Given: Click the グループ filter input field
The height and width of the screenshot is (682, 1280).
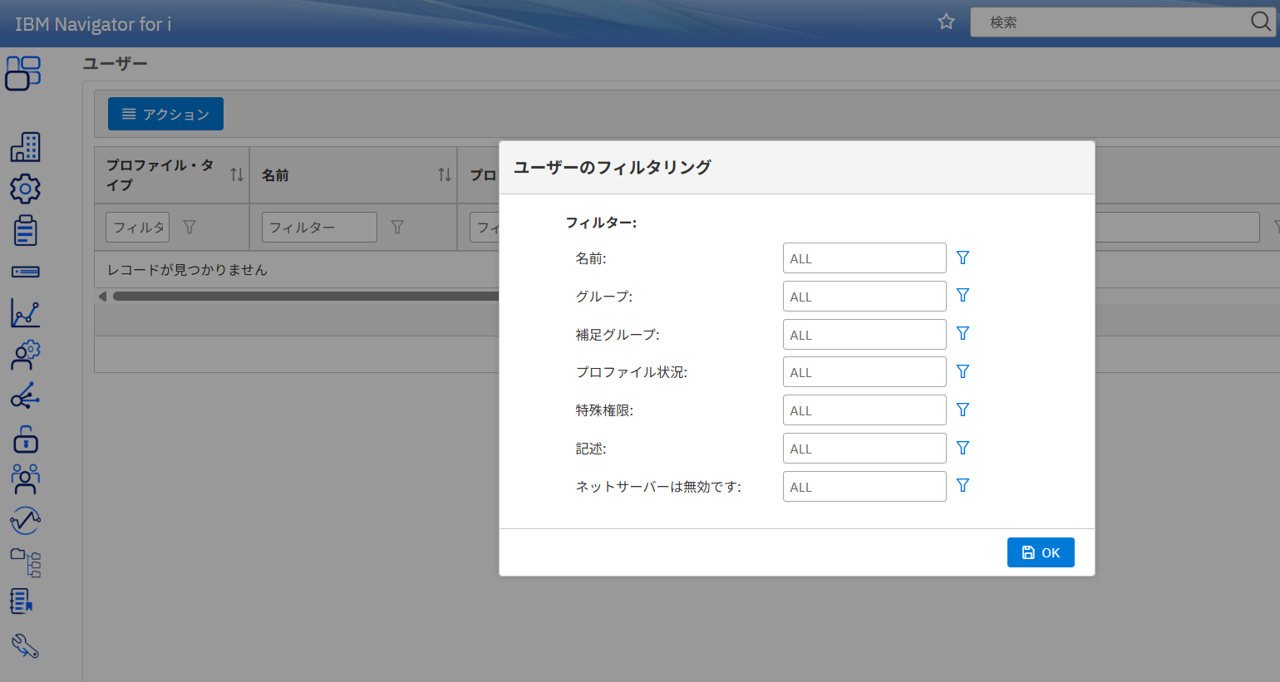Looking at the screenshot, I should click(864, 296).
